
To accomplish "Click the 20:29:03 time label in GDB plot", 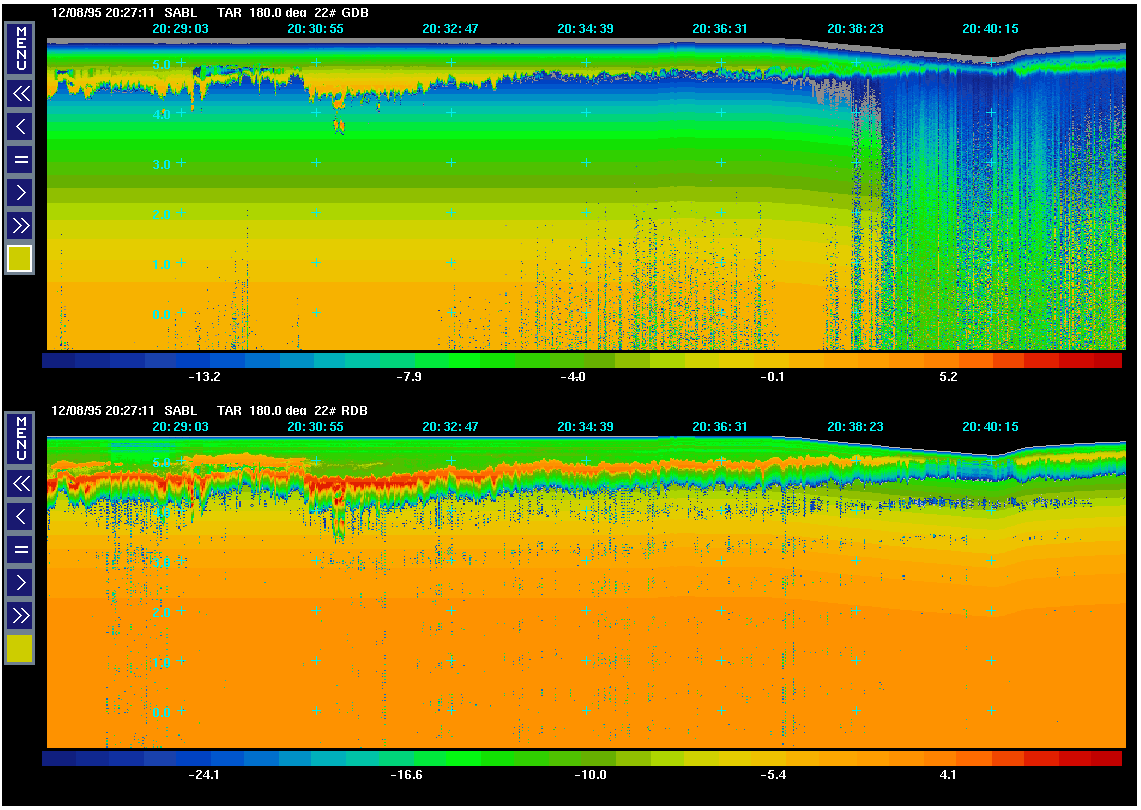I will click(x=180, y=29).
